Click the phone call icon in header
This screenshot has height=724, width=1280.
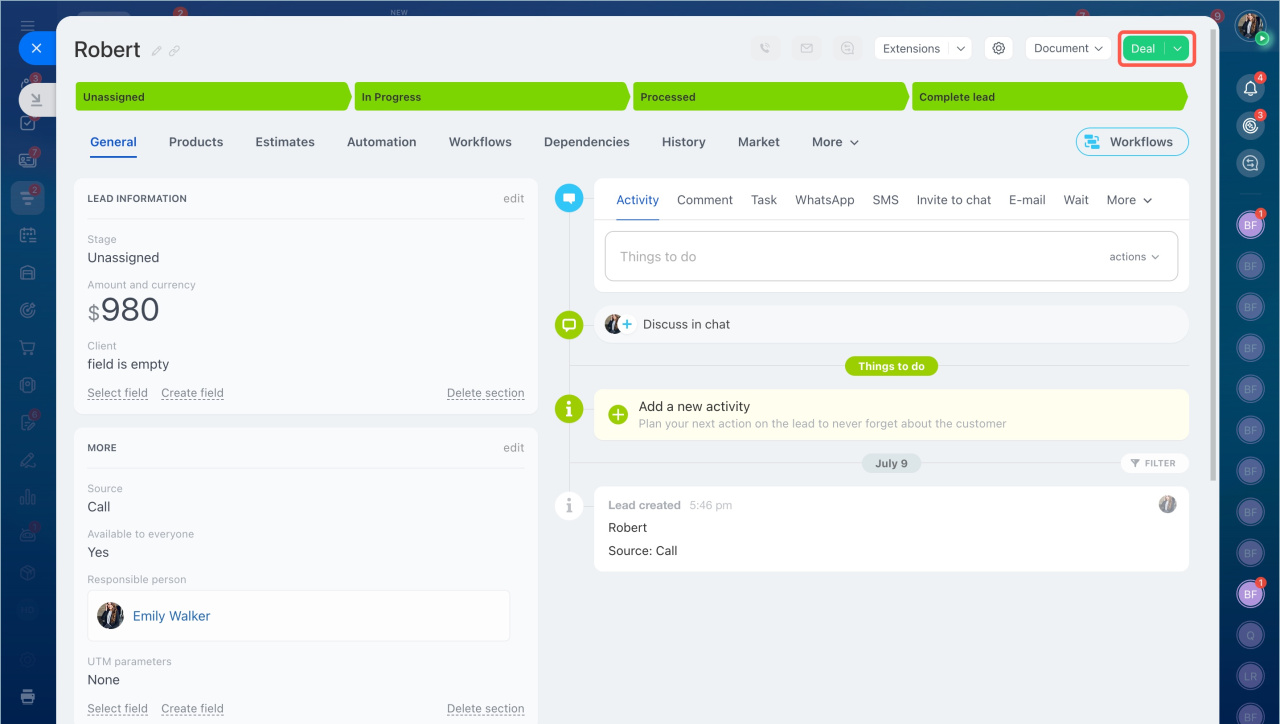(765, 48)
